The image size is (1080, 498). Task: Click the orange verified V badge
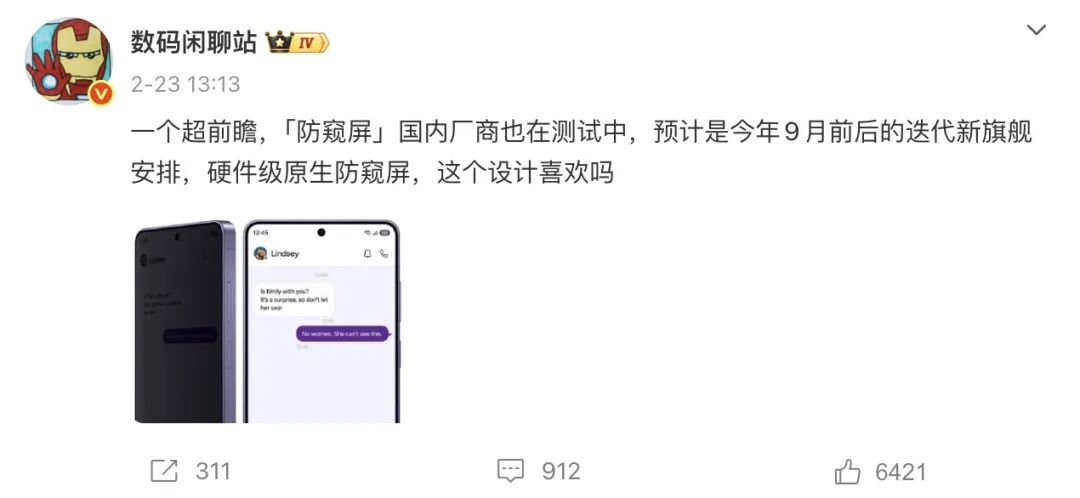[100, 93]
